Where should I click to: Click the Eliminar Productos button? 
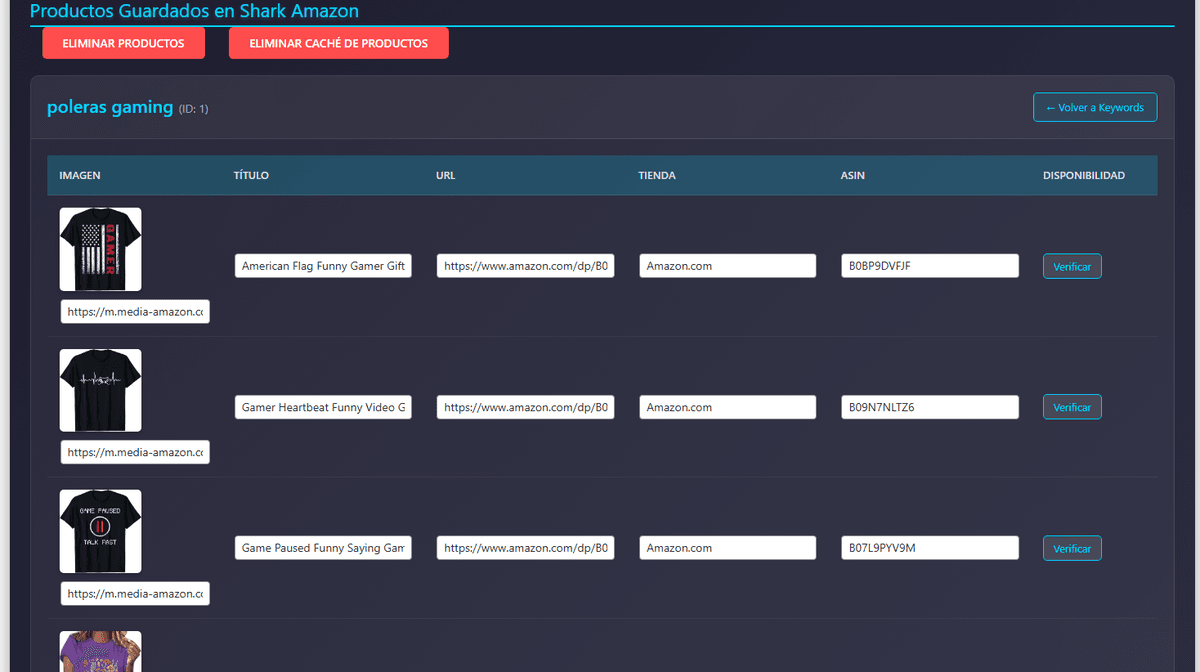(123, 43)
